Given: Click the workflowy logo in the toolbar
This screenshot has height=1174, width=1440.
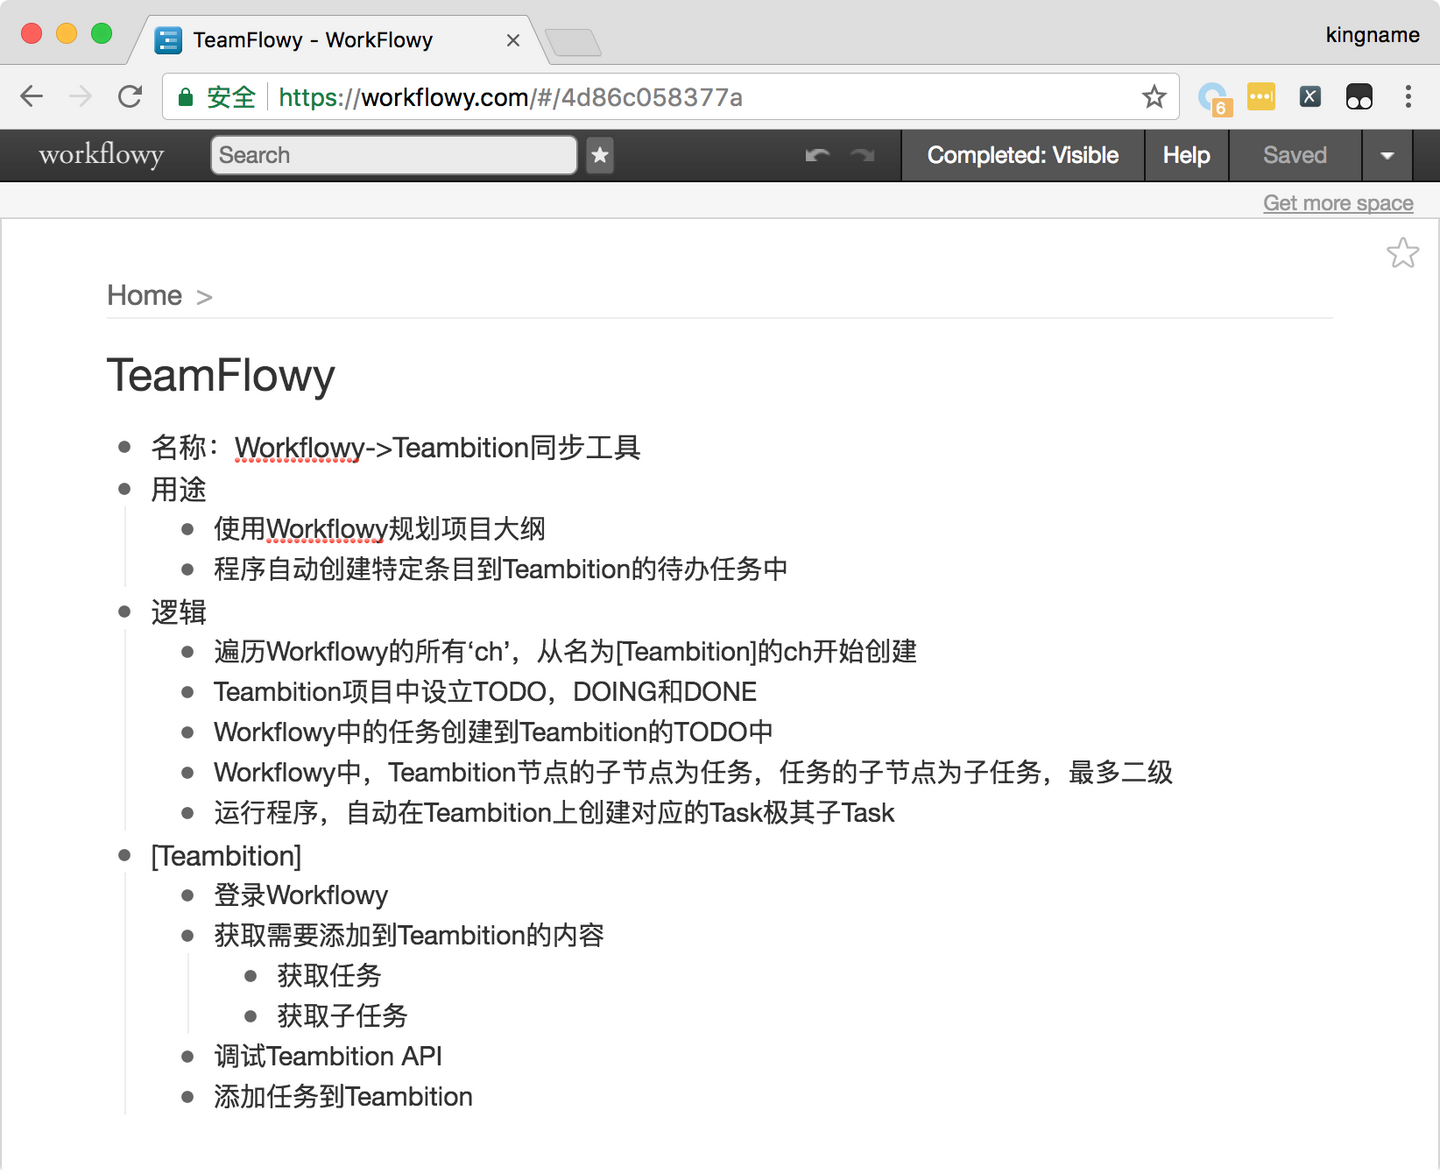Looking at the screenshot, I should [x=99, y=155].
